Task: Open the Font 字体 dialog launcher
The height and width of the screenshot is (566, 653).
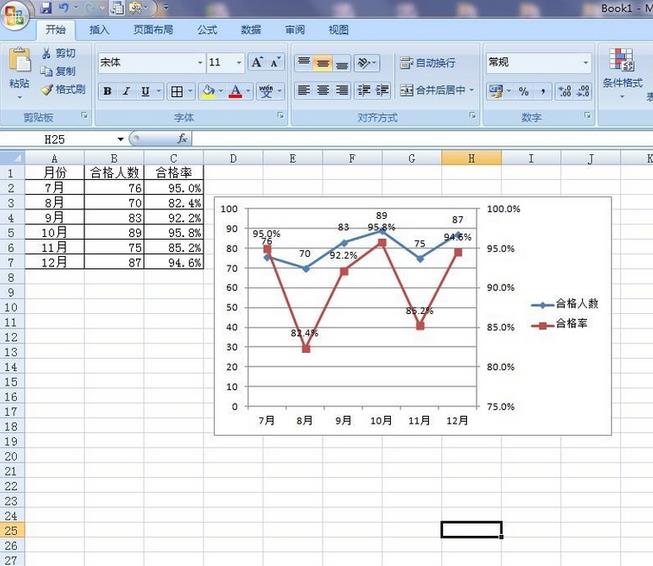Action: (x=280, y=115)
